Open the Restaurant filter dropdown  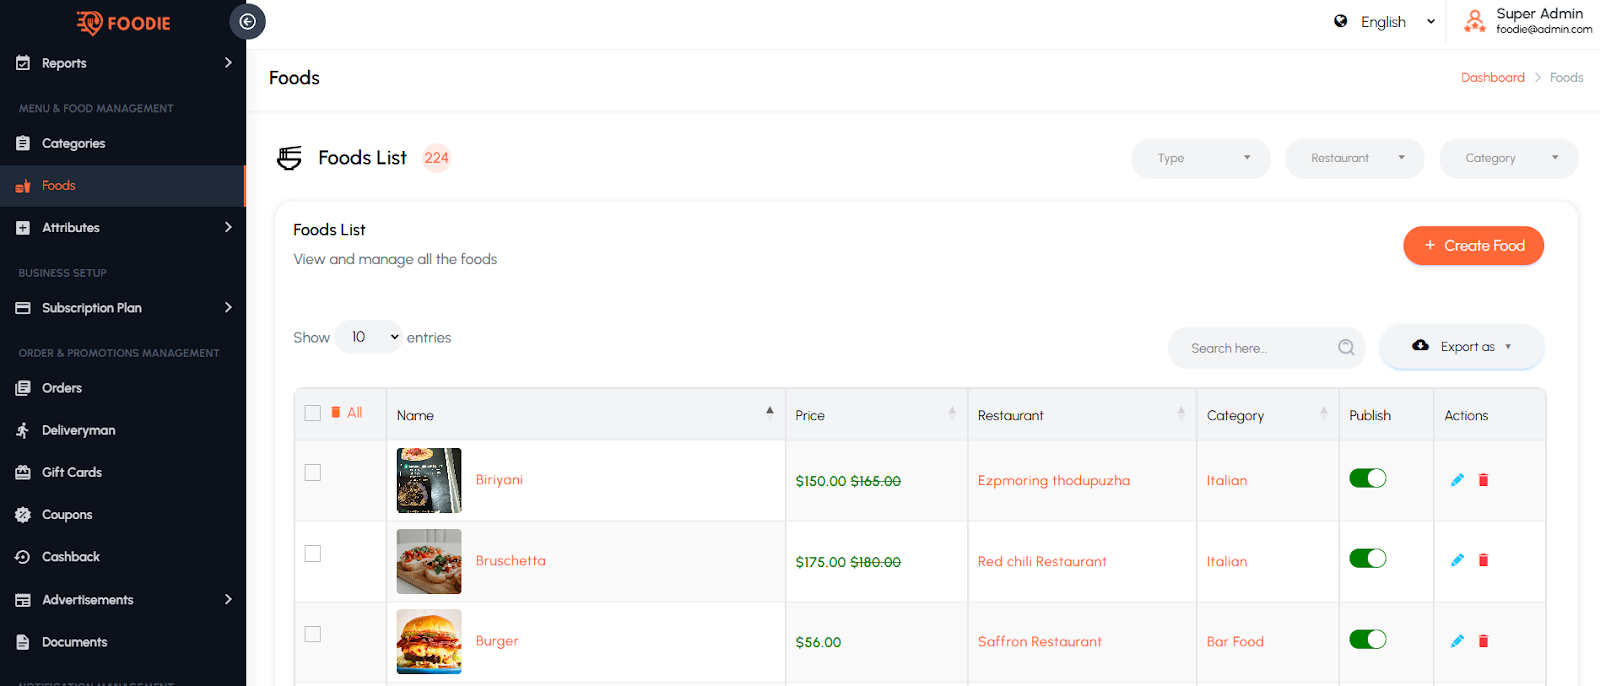1354,158
